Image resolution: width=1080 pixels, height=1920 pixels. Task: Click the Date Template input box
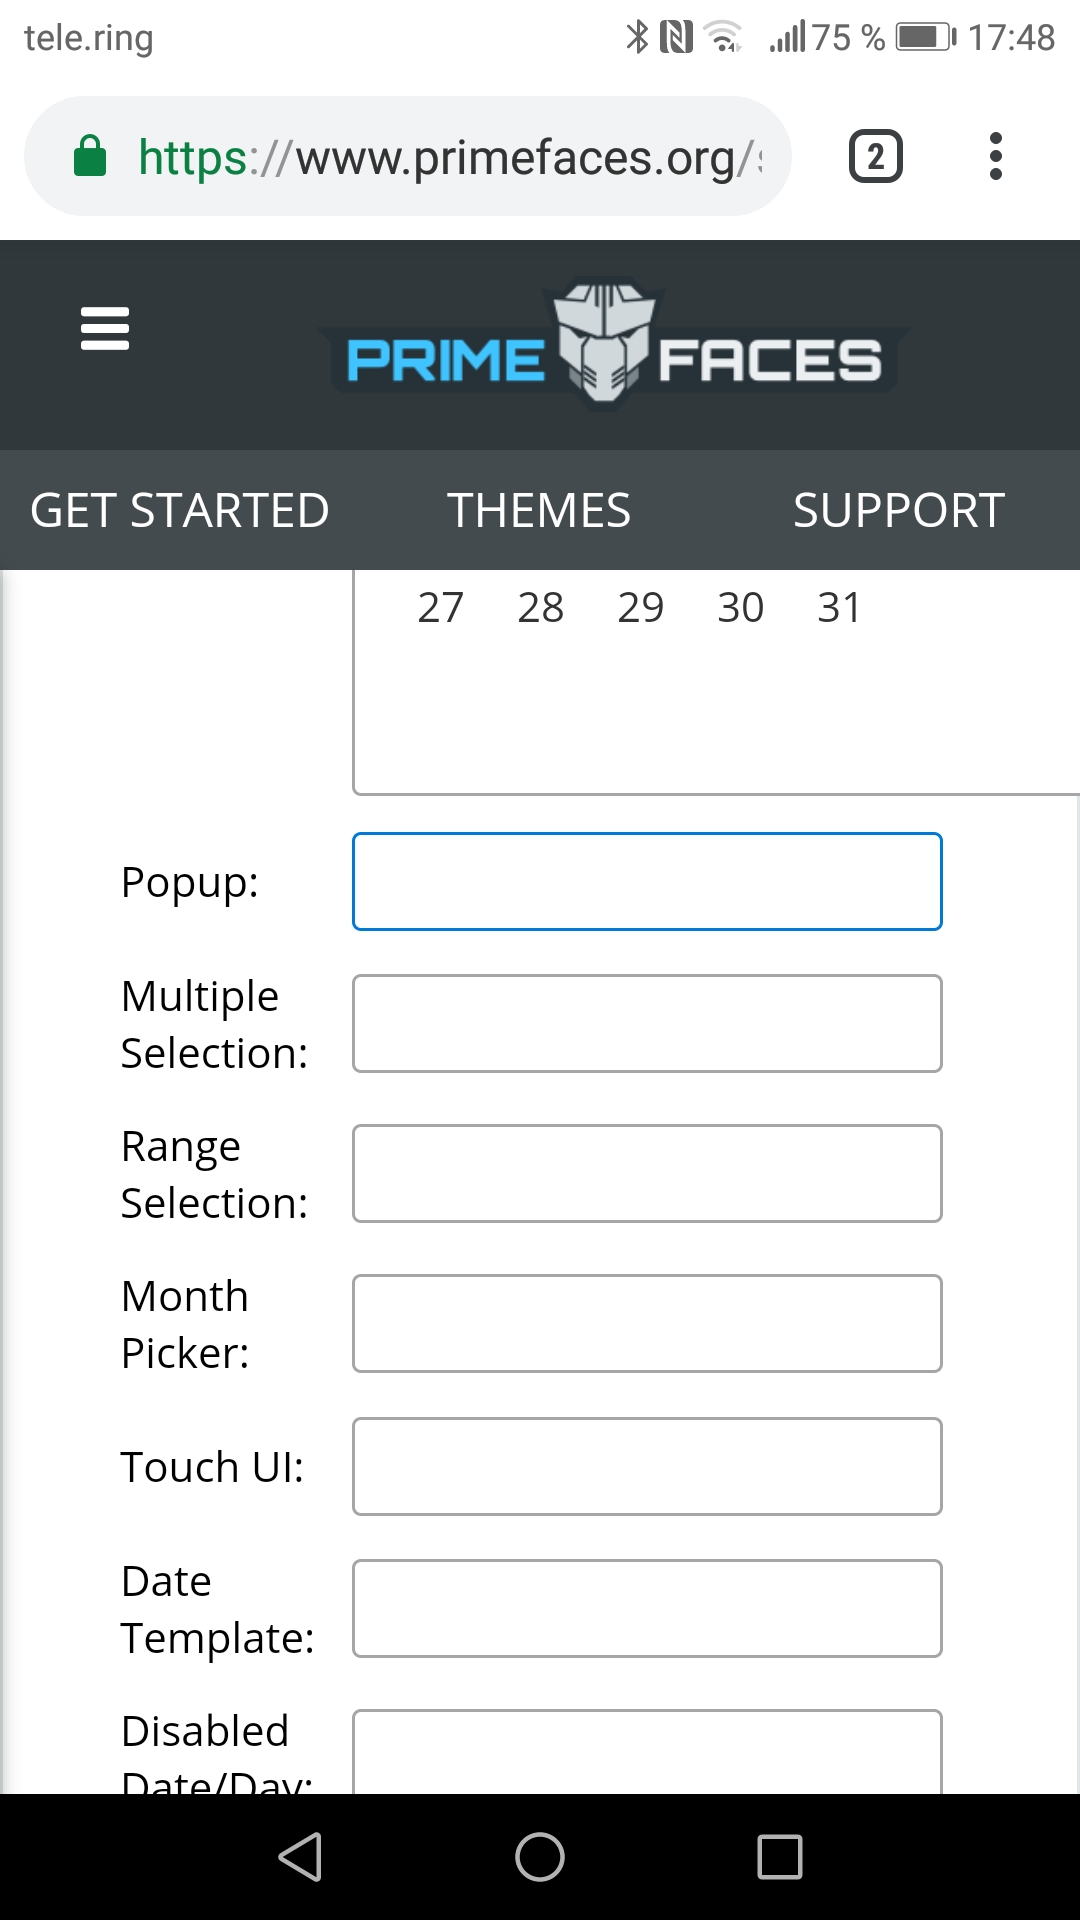tap(646, 1608)
